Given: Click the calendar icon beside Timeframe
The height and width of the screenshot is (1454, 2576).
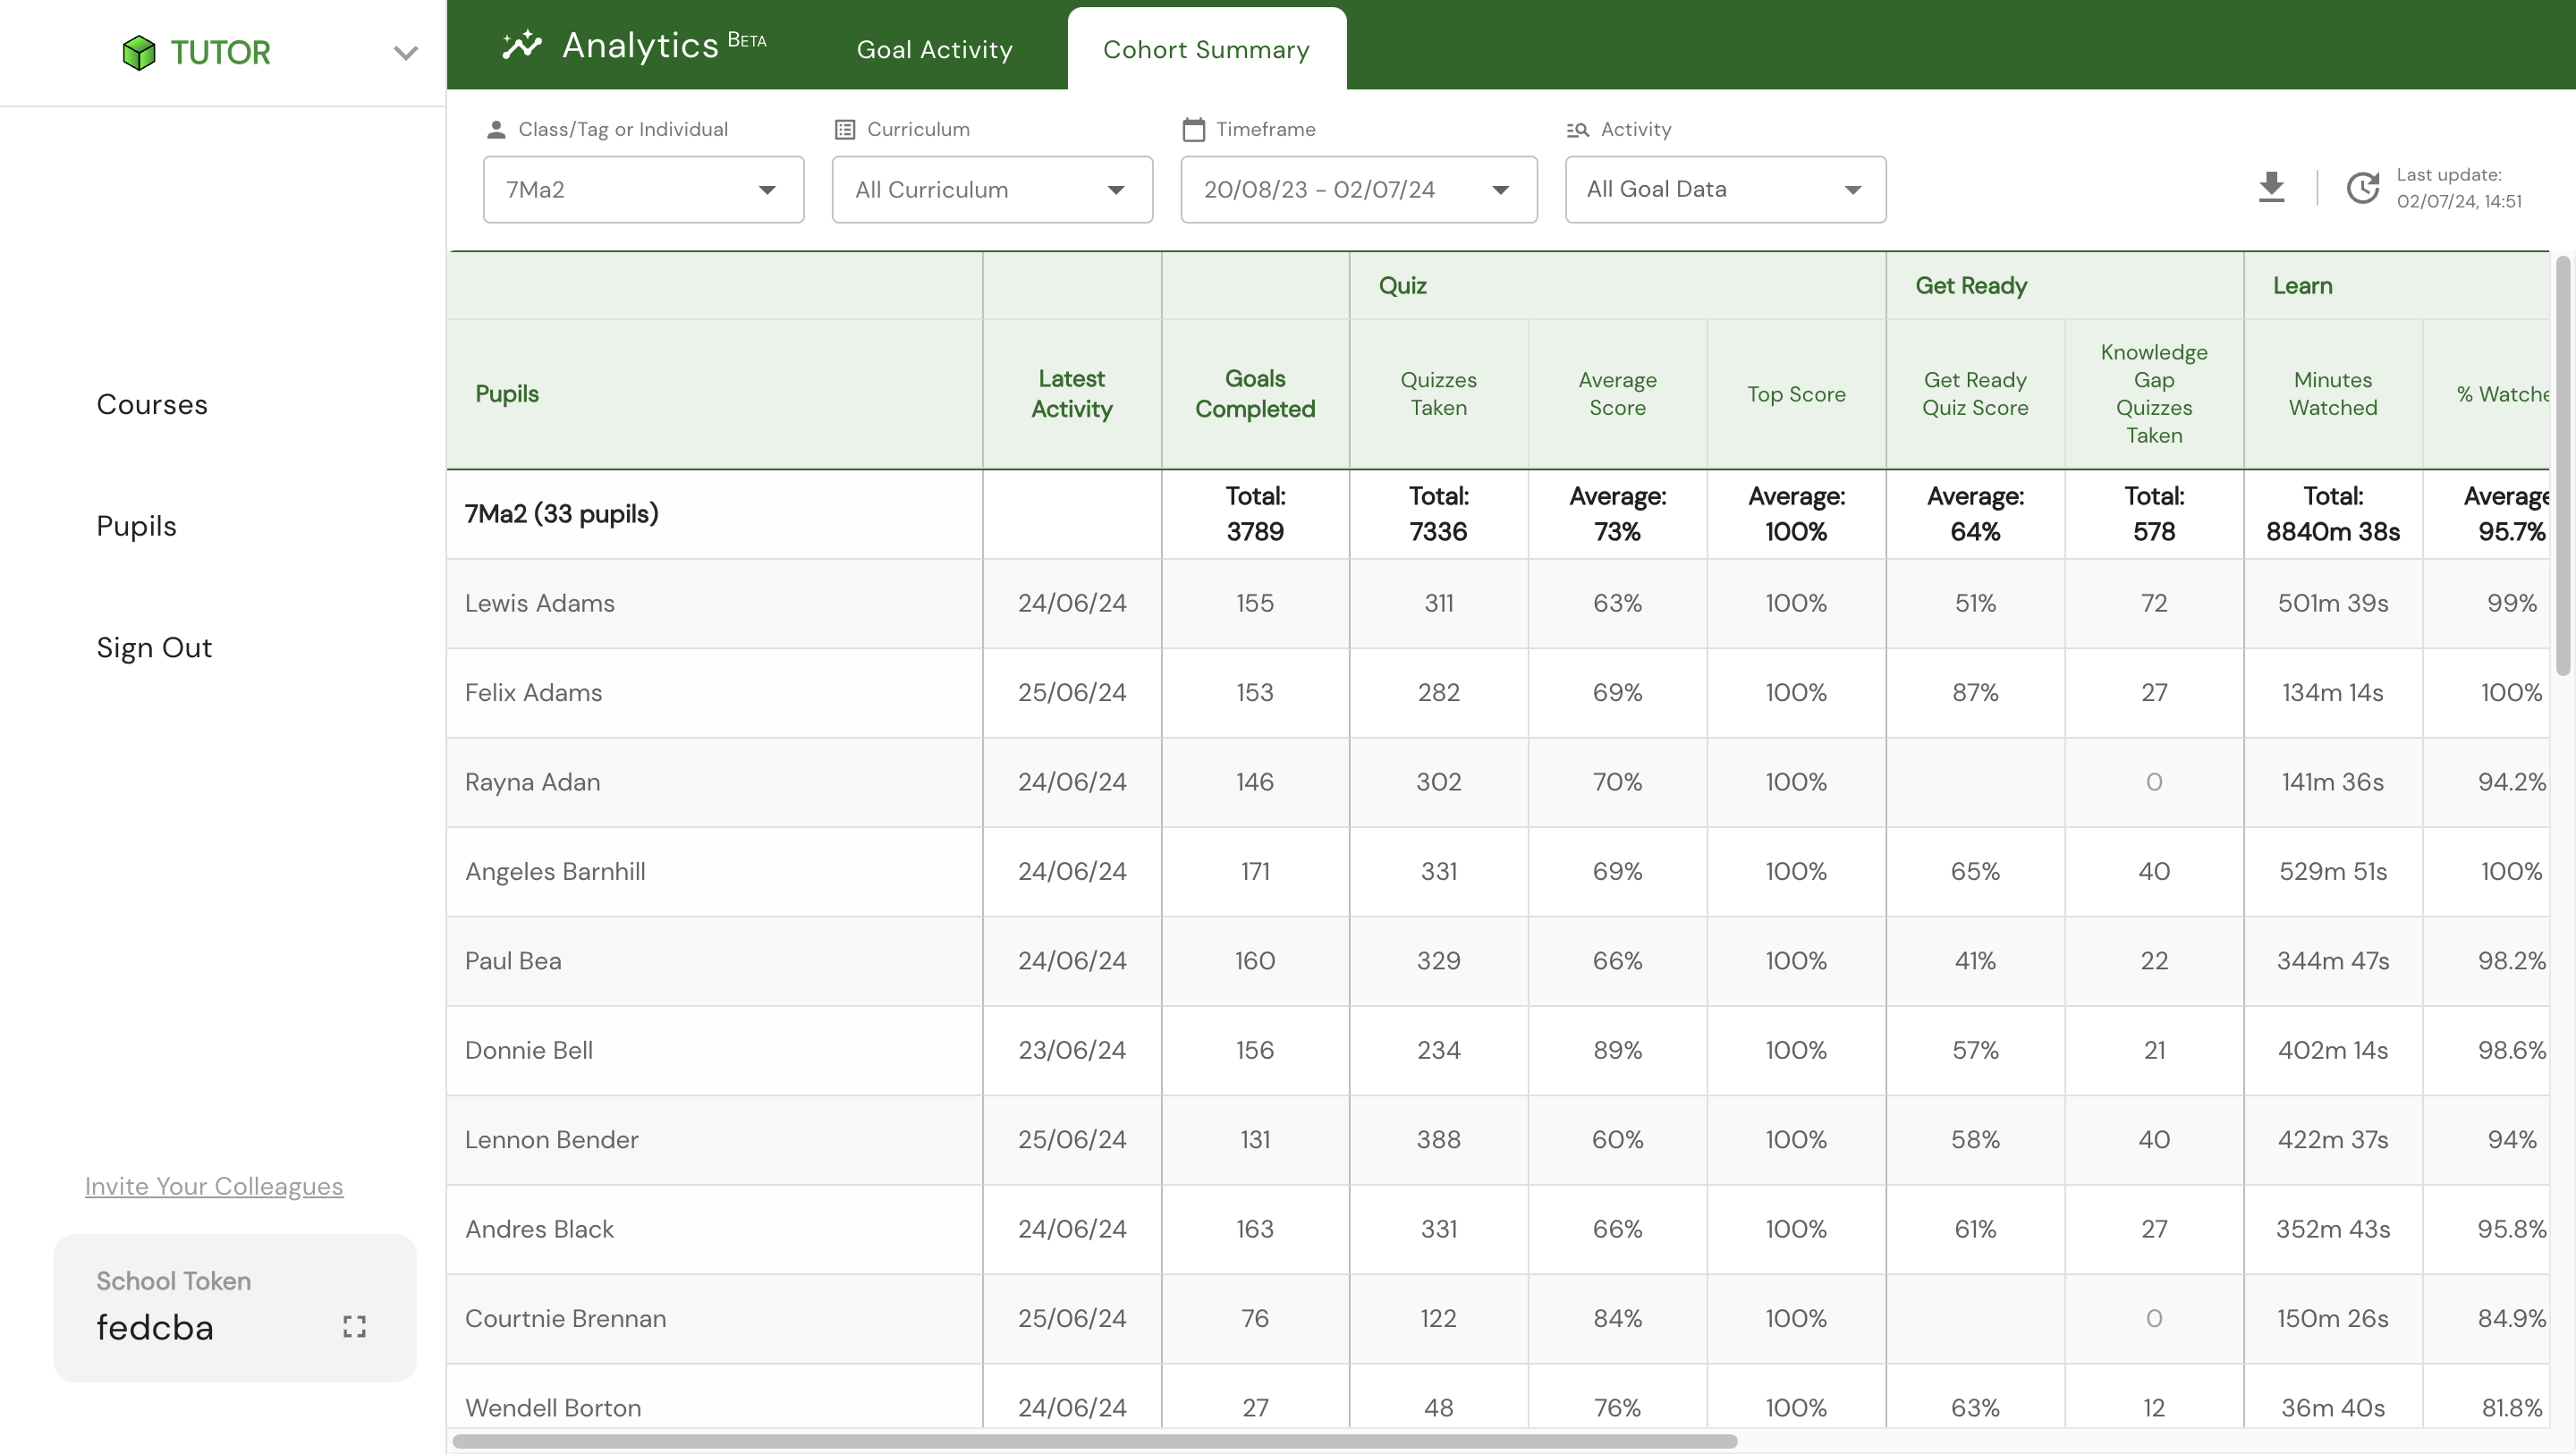Looking at the screenshot, I should click(1193, 129).
